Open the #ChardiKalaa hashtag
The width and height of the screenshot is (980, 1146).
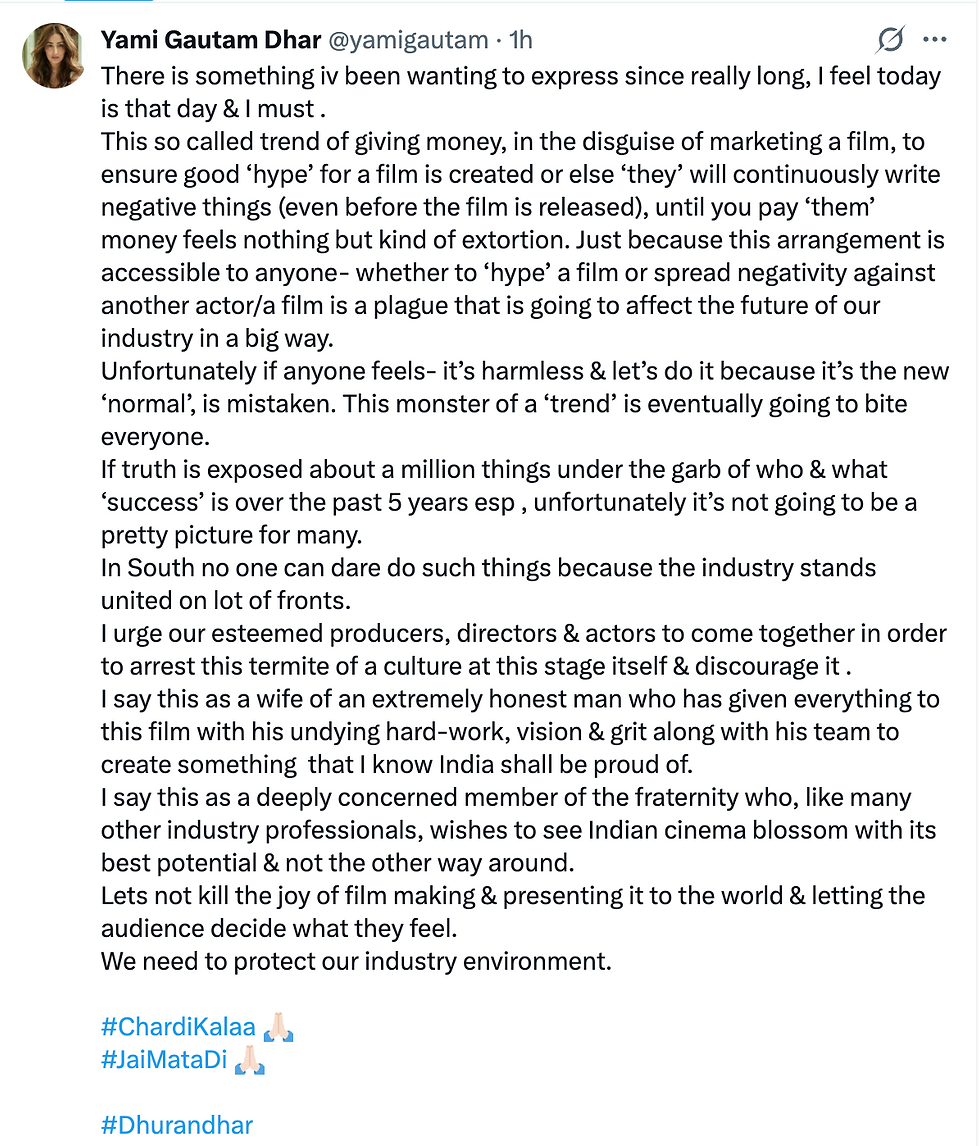179,1026
